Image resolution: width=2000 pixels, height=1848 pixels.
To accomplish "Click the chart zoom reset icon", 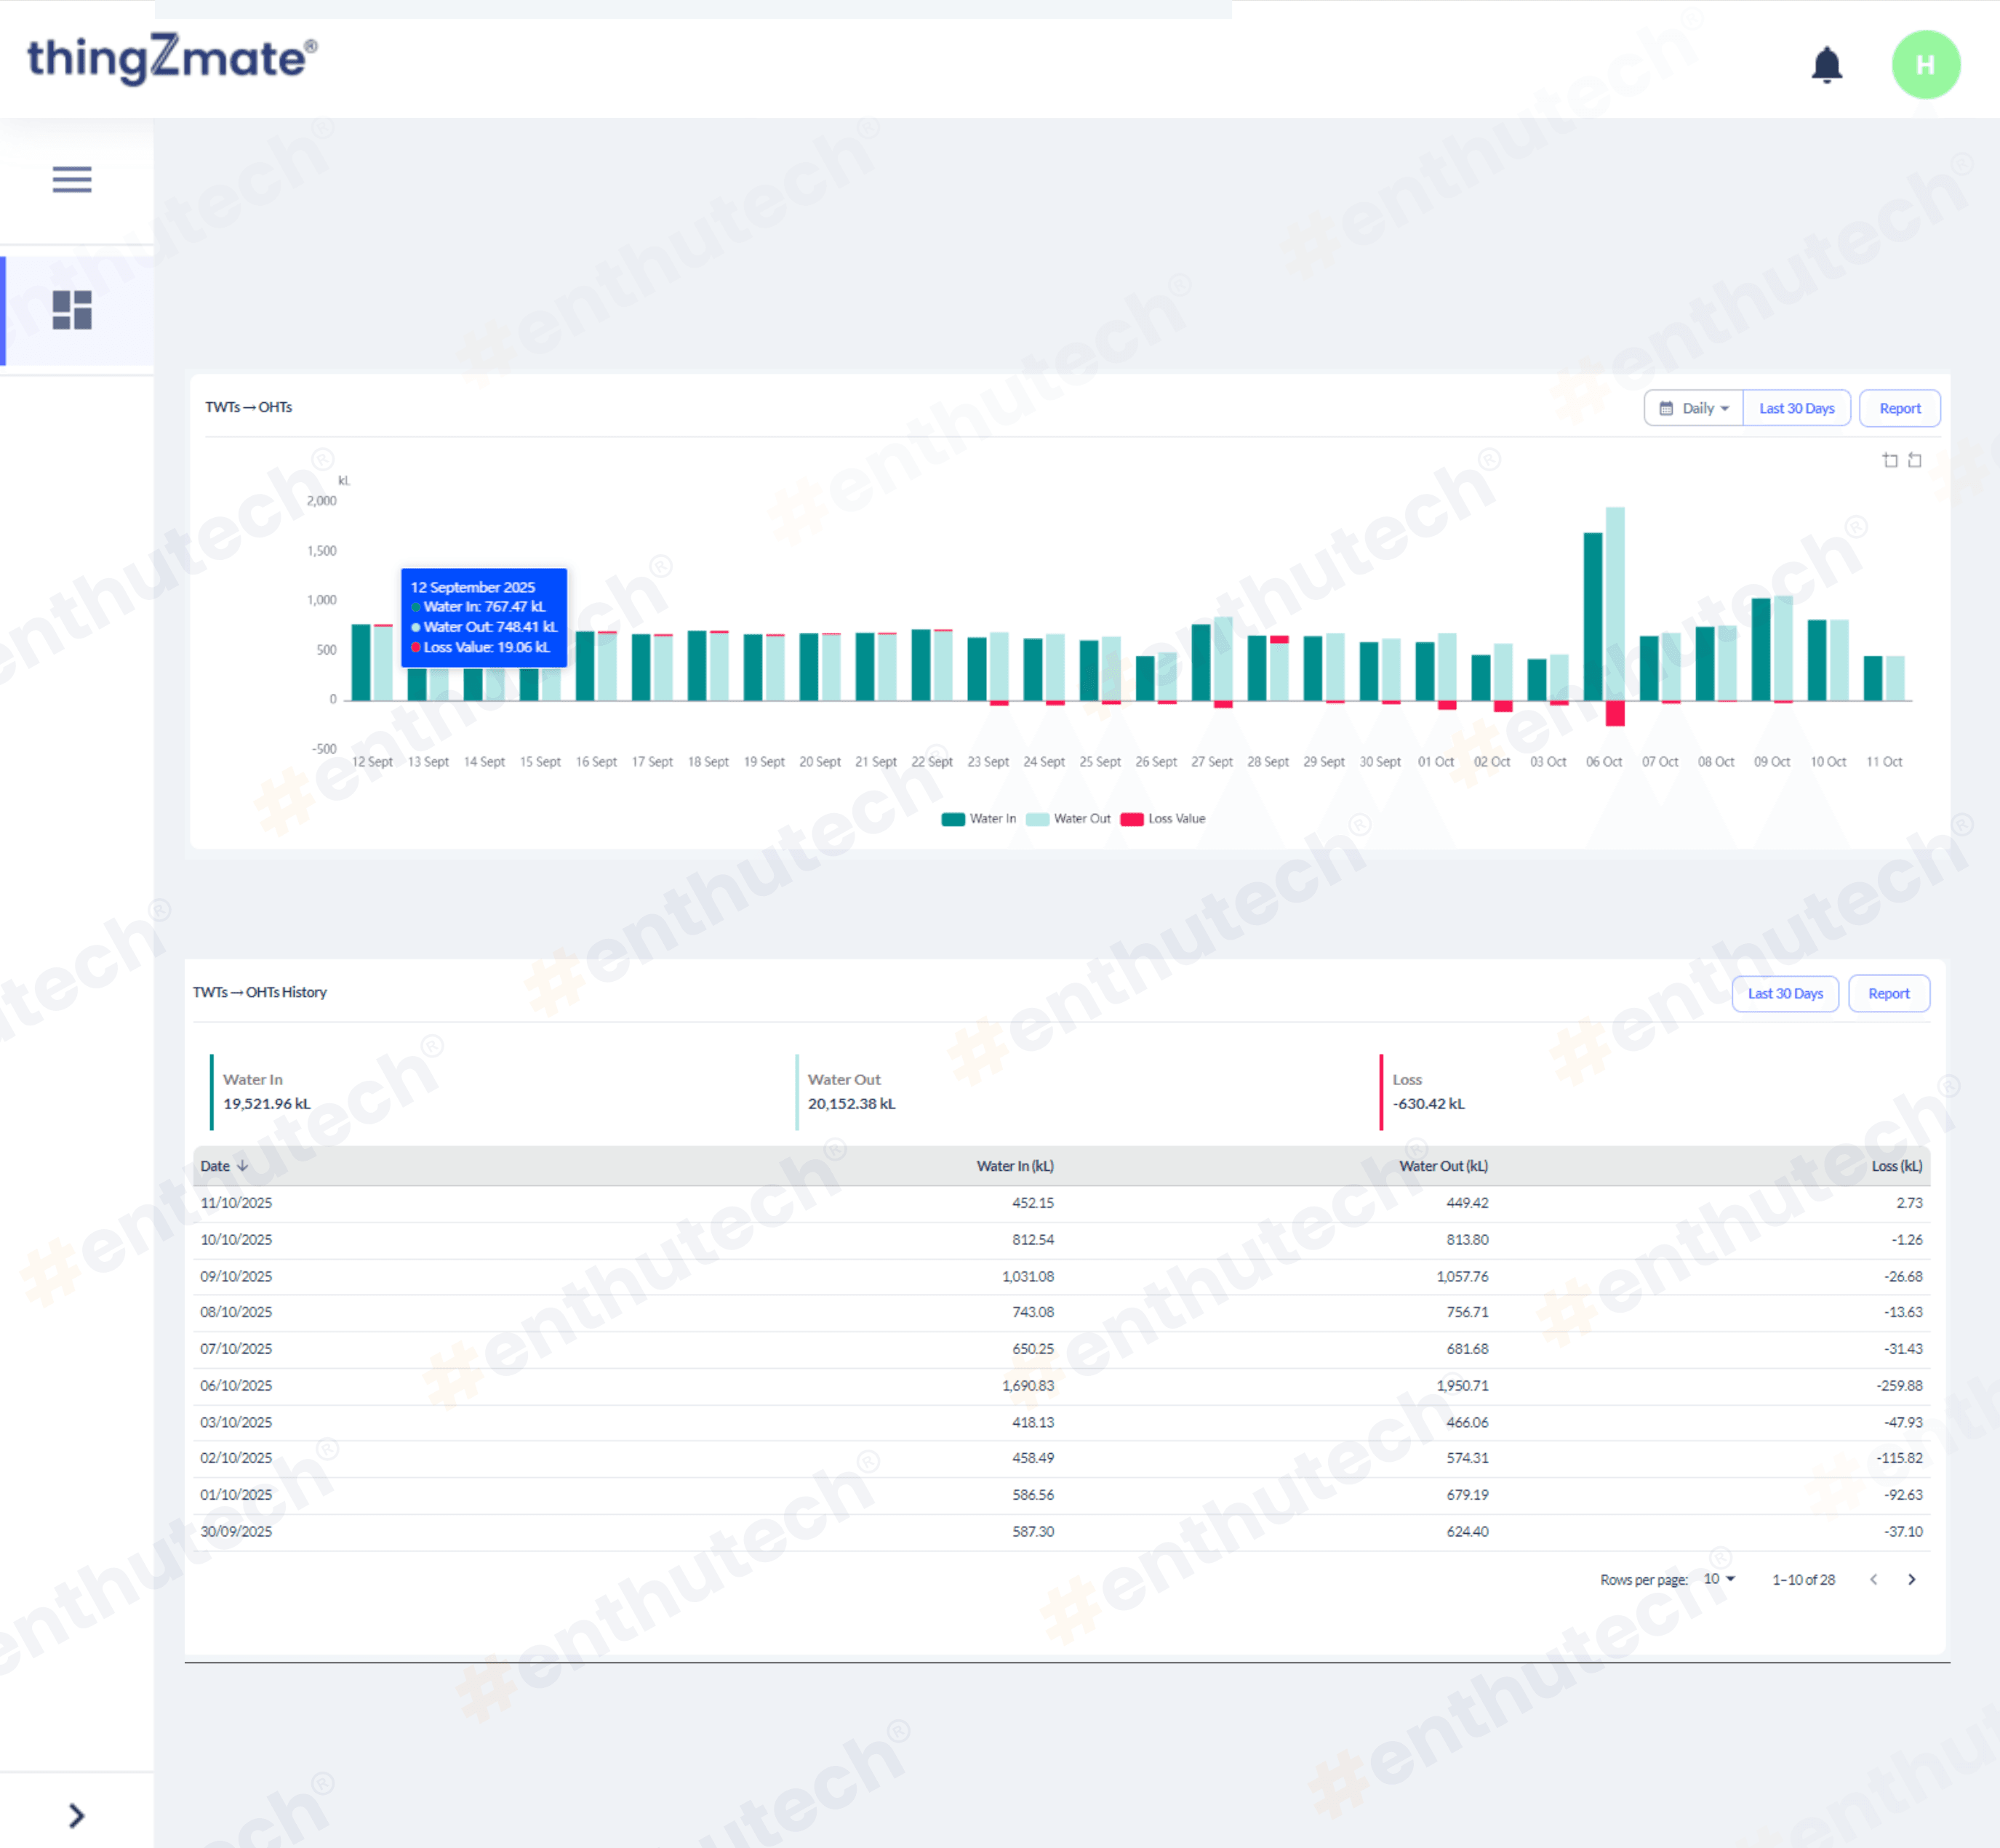I will [1914, 460].
